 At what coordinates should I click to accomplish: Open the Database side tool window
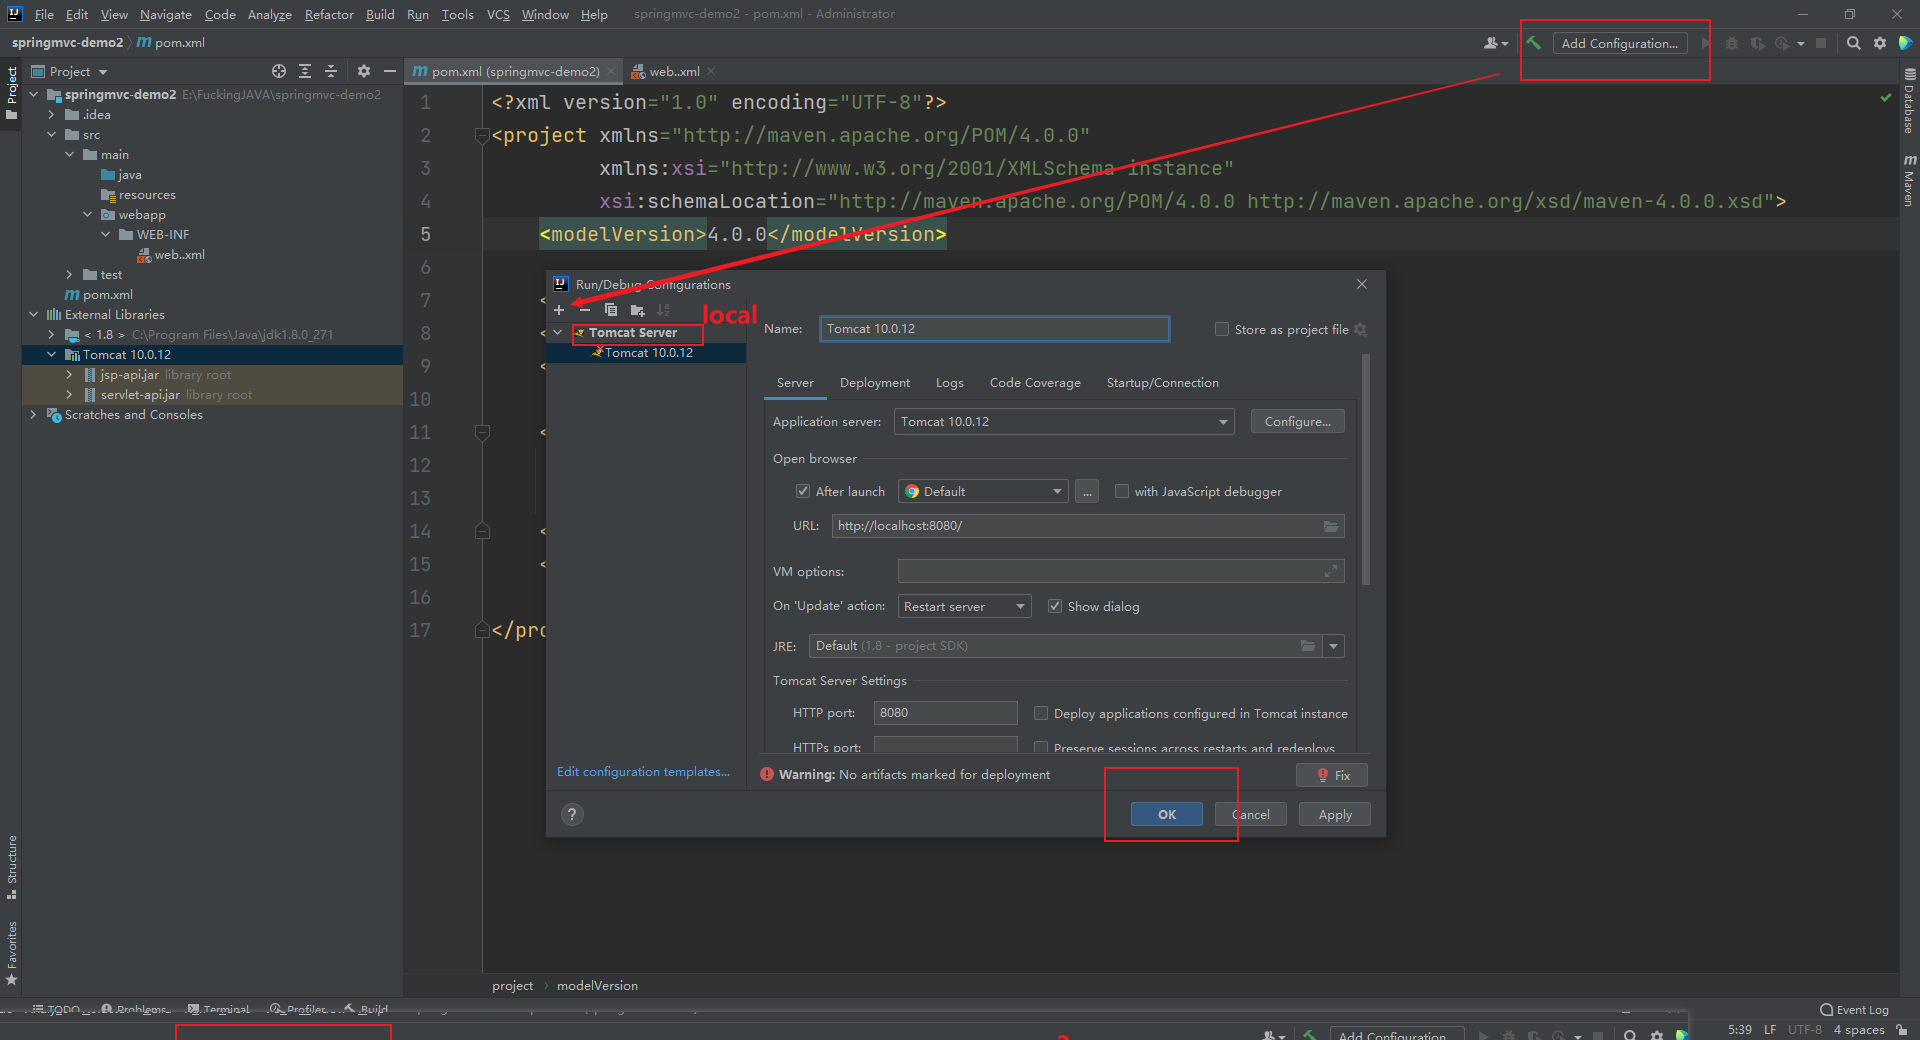[1909, 102]
